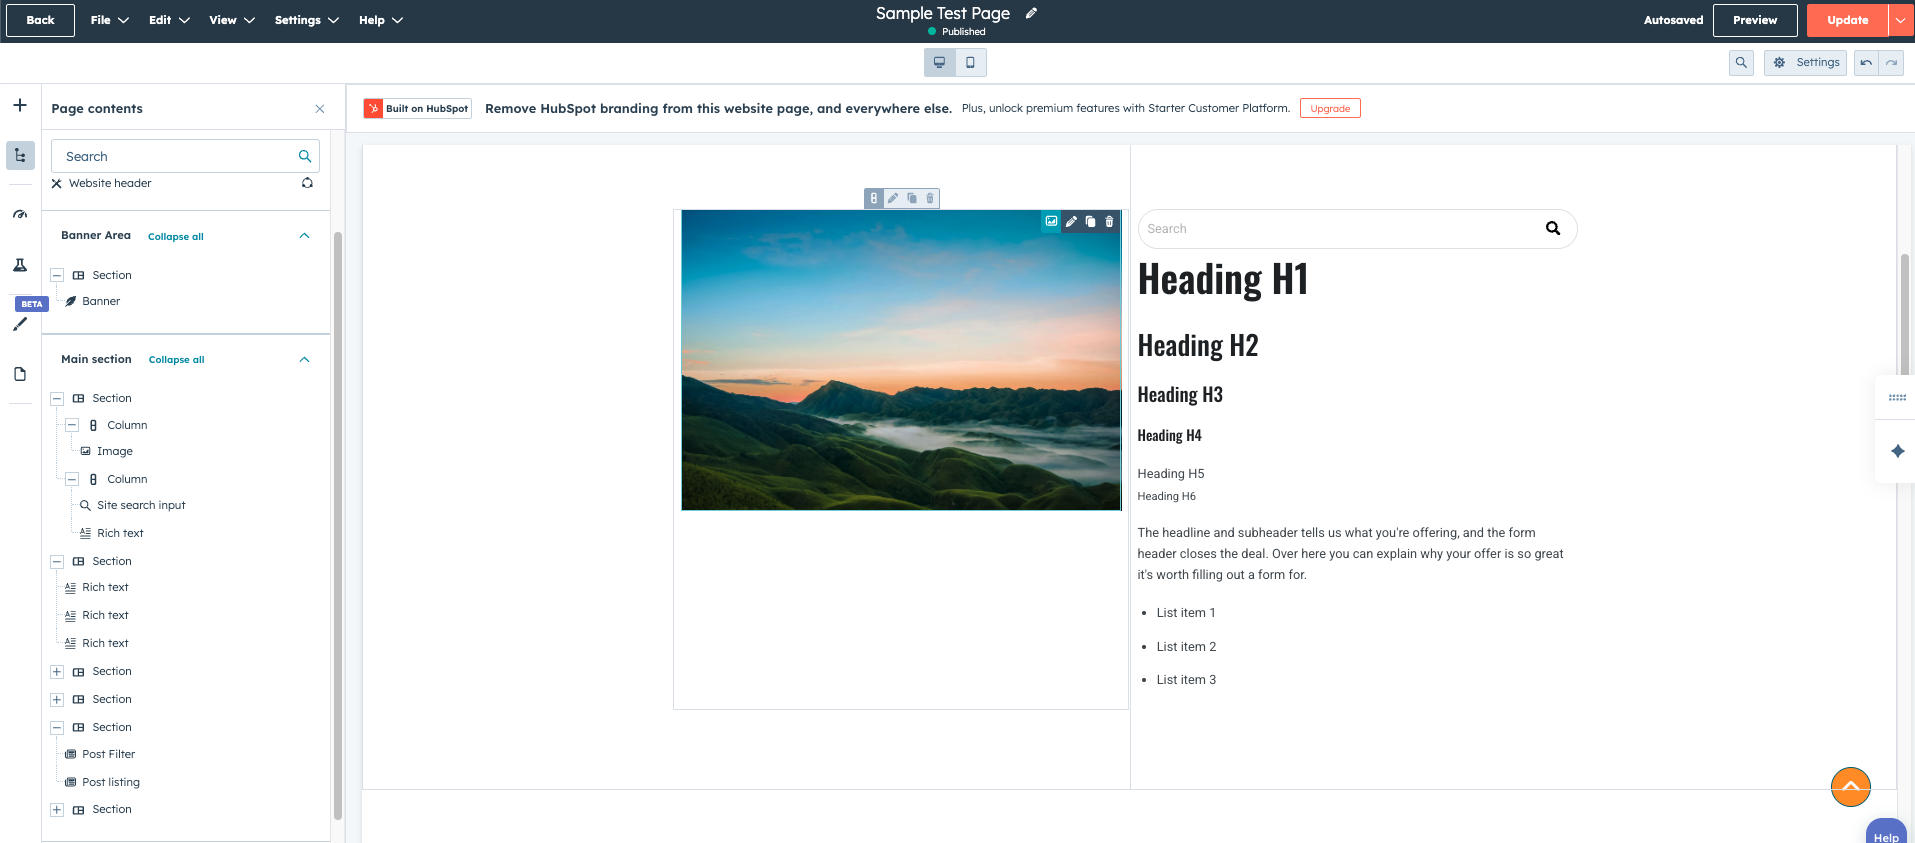The height and width of the screenshot is (843, 1915).
Task: Switch to mobile preview mode
Action: click(x=970, y=63)
